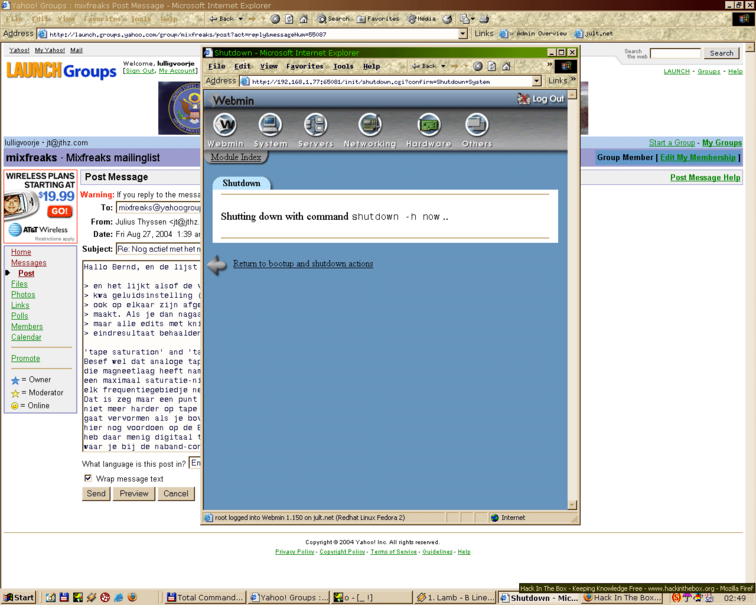This screenshot has width=756, height=605.
Task: Click the Start button
Action: pyautogui.click(x=19, y=597)
